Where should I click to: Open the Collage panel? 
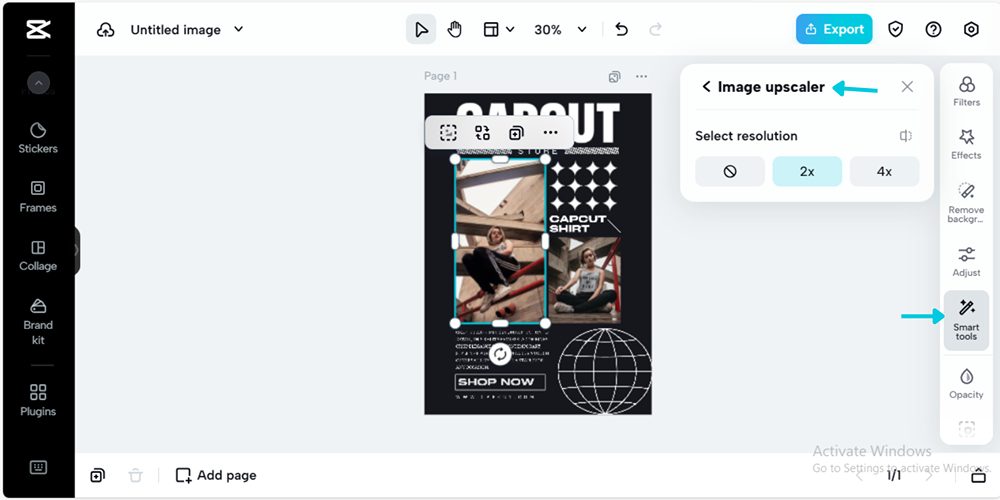point(38,255)
